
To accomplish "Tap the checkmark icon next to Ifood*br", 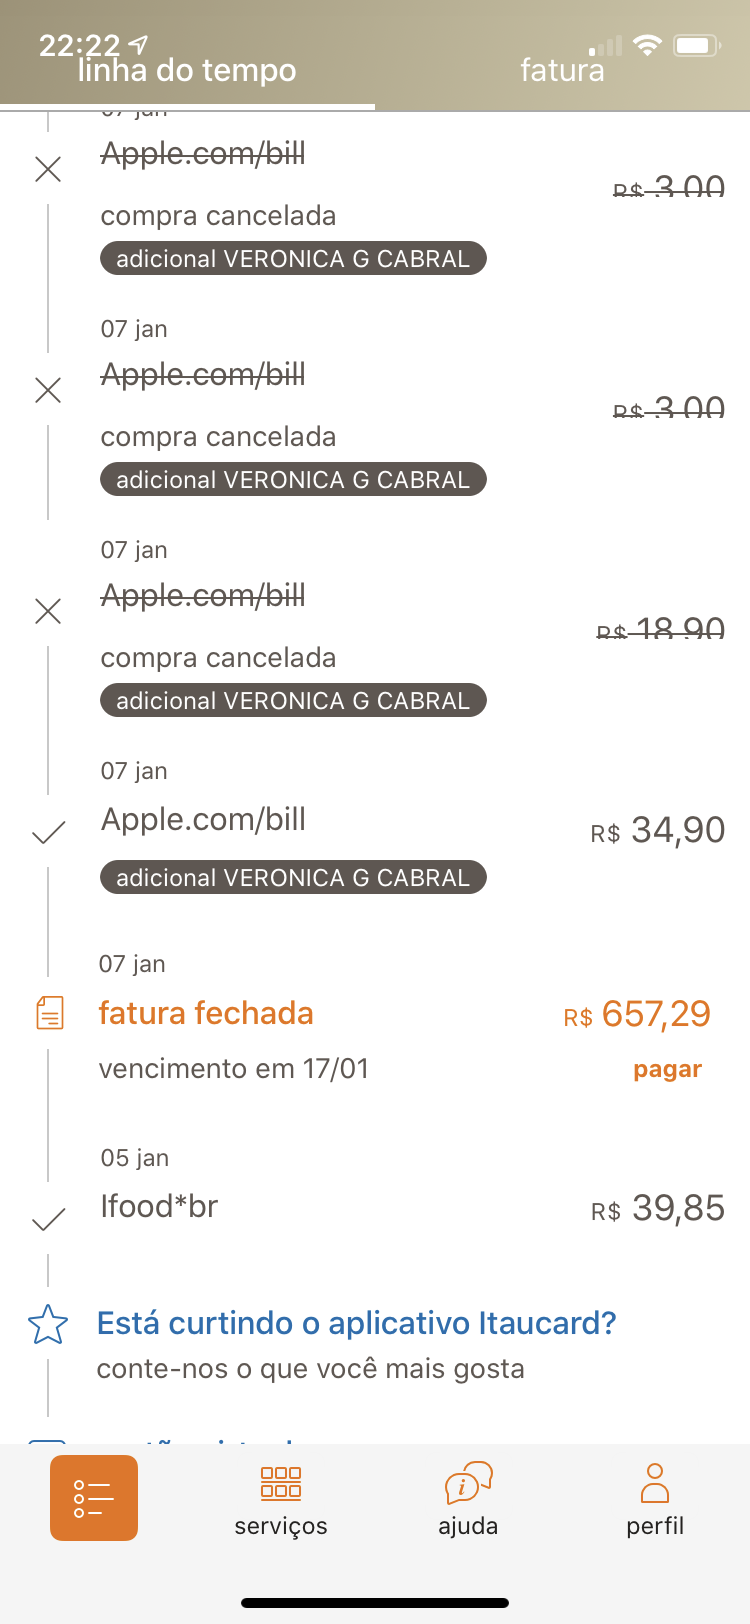I will pos(48,1219).
